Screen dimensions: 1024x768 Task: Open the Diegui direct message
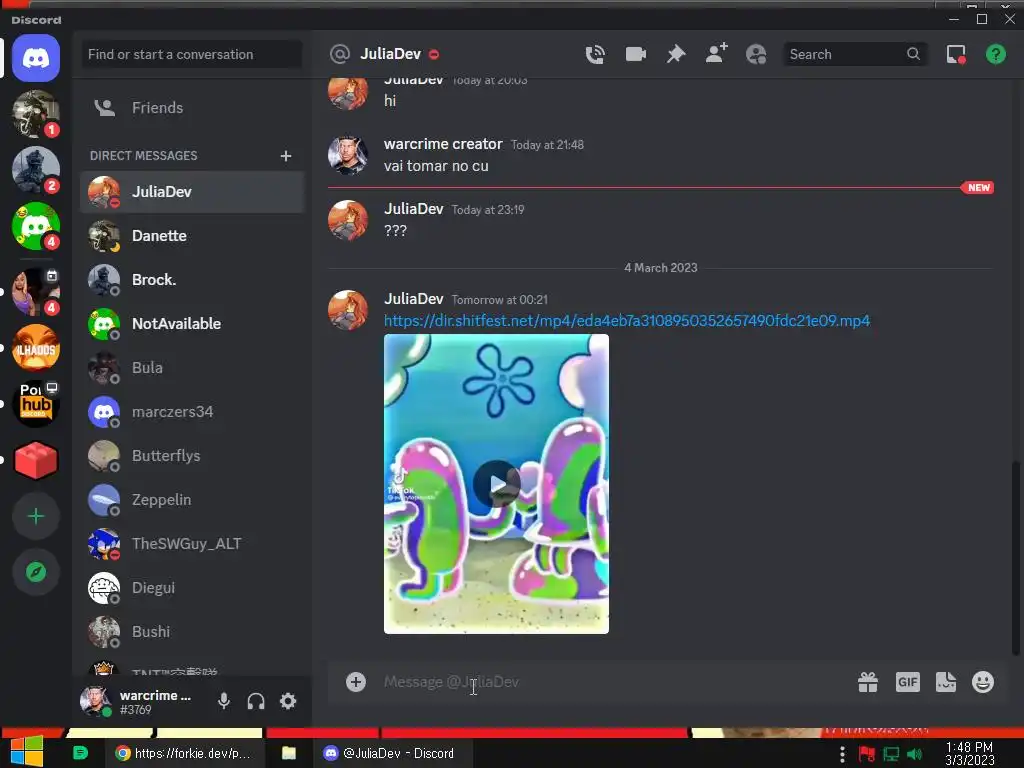pos(192,588)
